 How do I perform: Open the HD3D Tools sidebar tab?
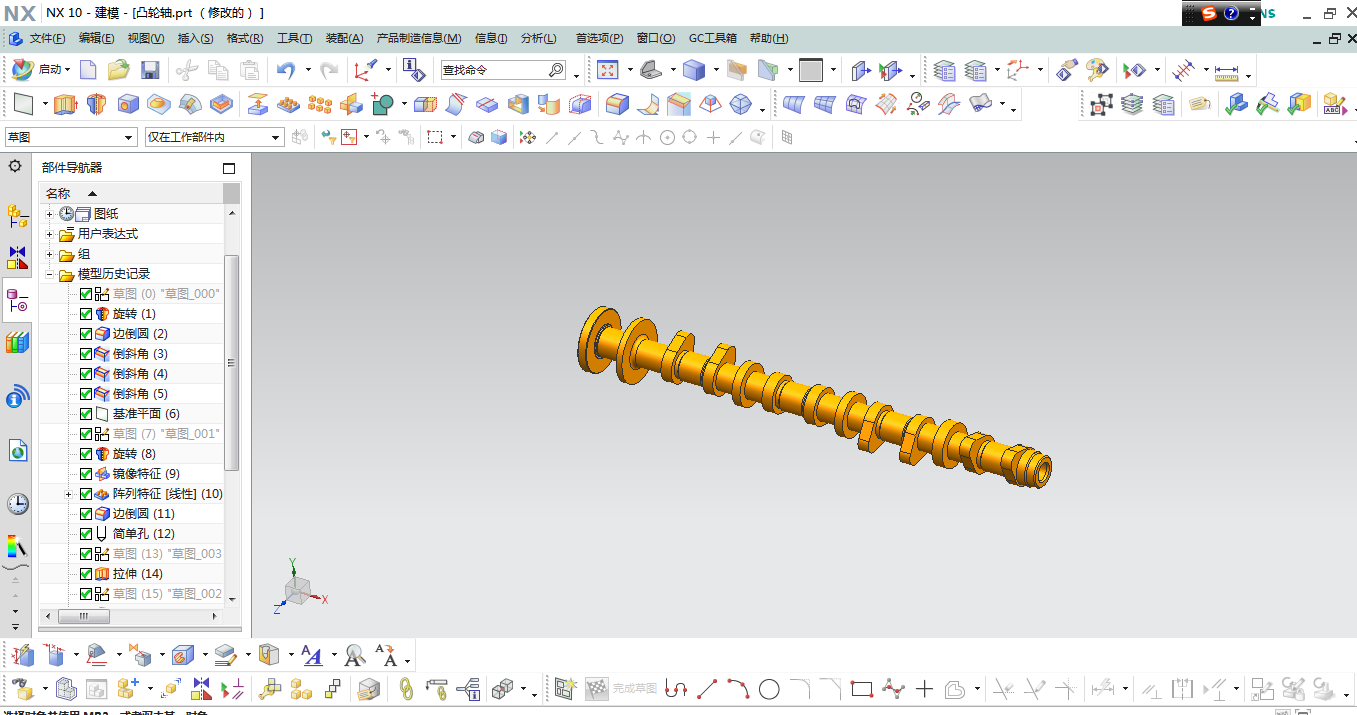pyautogui.click(x=17, y=399)
